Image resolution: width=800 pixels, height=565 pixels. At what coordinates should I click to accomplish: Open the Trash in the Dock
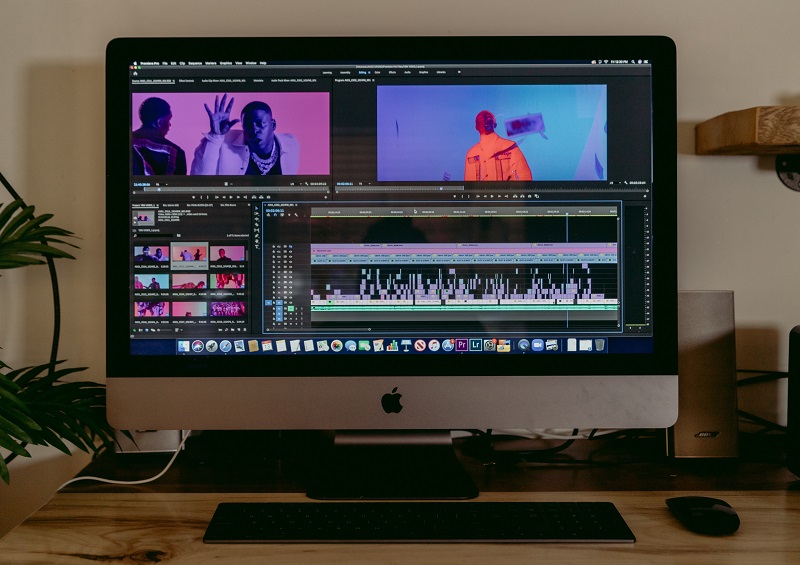pyautogui.click(x=599, y=345)
